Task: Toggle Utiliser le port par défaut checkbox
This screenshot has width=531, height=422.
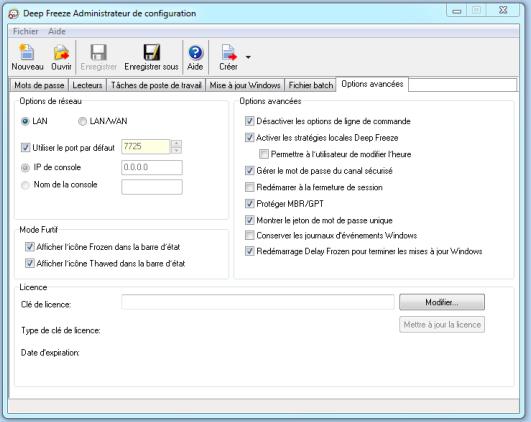Action: click(x=25, y=147)
